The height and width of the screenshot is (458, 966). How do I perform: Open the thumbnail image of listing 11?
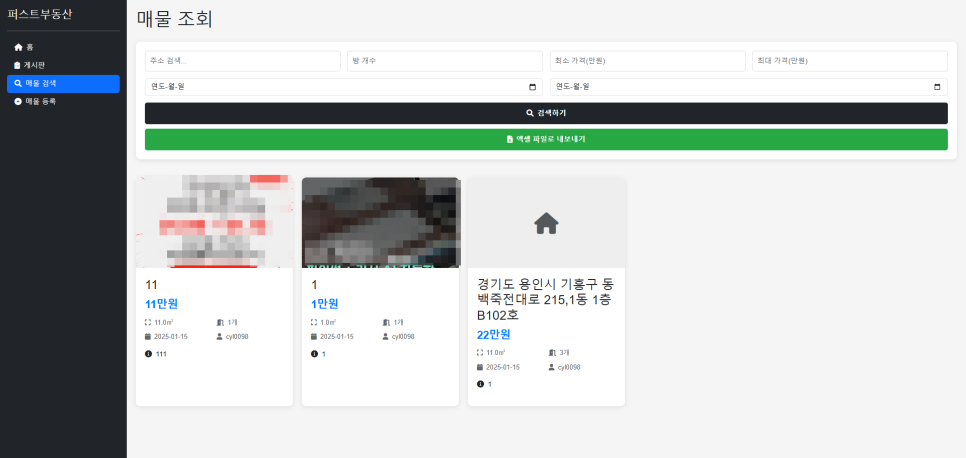point(214,222)
